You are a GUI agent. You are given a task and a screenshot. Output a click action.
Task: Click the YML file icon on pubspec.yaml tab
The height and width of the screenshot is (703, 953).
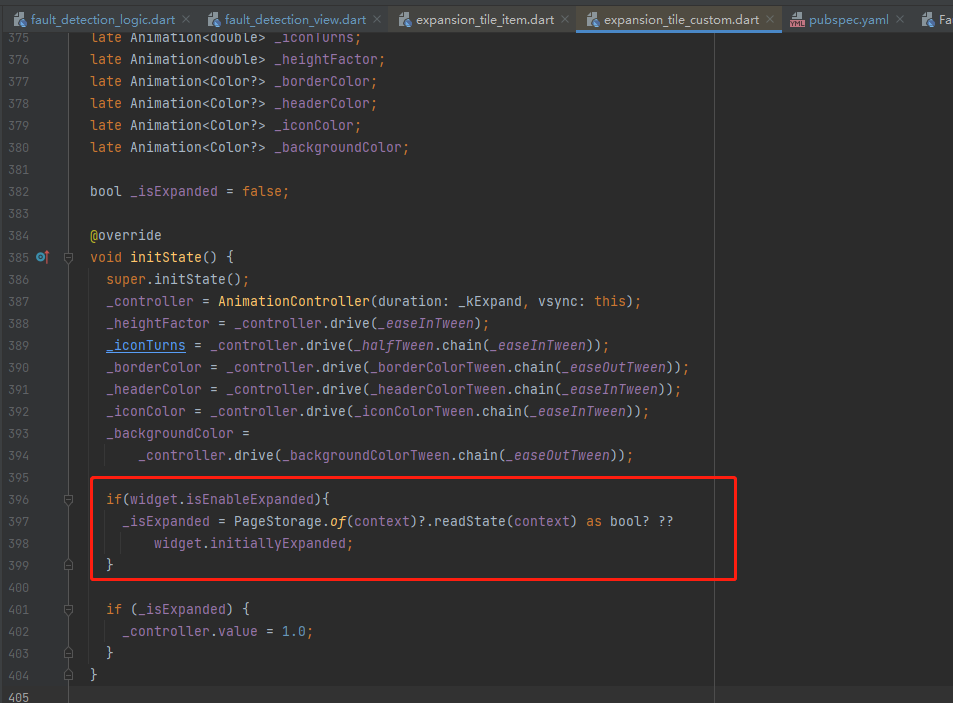797,20
